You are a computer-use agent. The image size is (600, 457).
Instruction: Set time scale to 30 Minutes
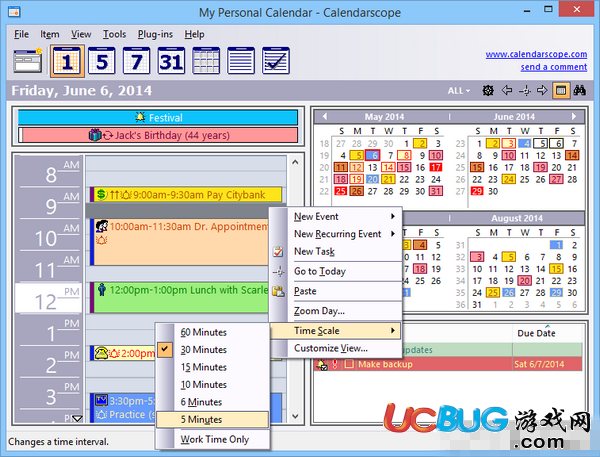click(213, 349)
